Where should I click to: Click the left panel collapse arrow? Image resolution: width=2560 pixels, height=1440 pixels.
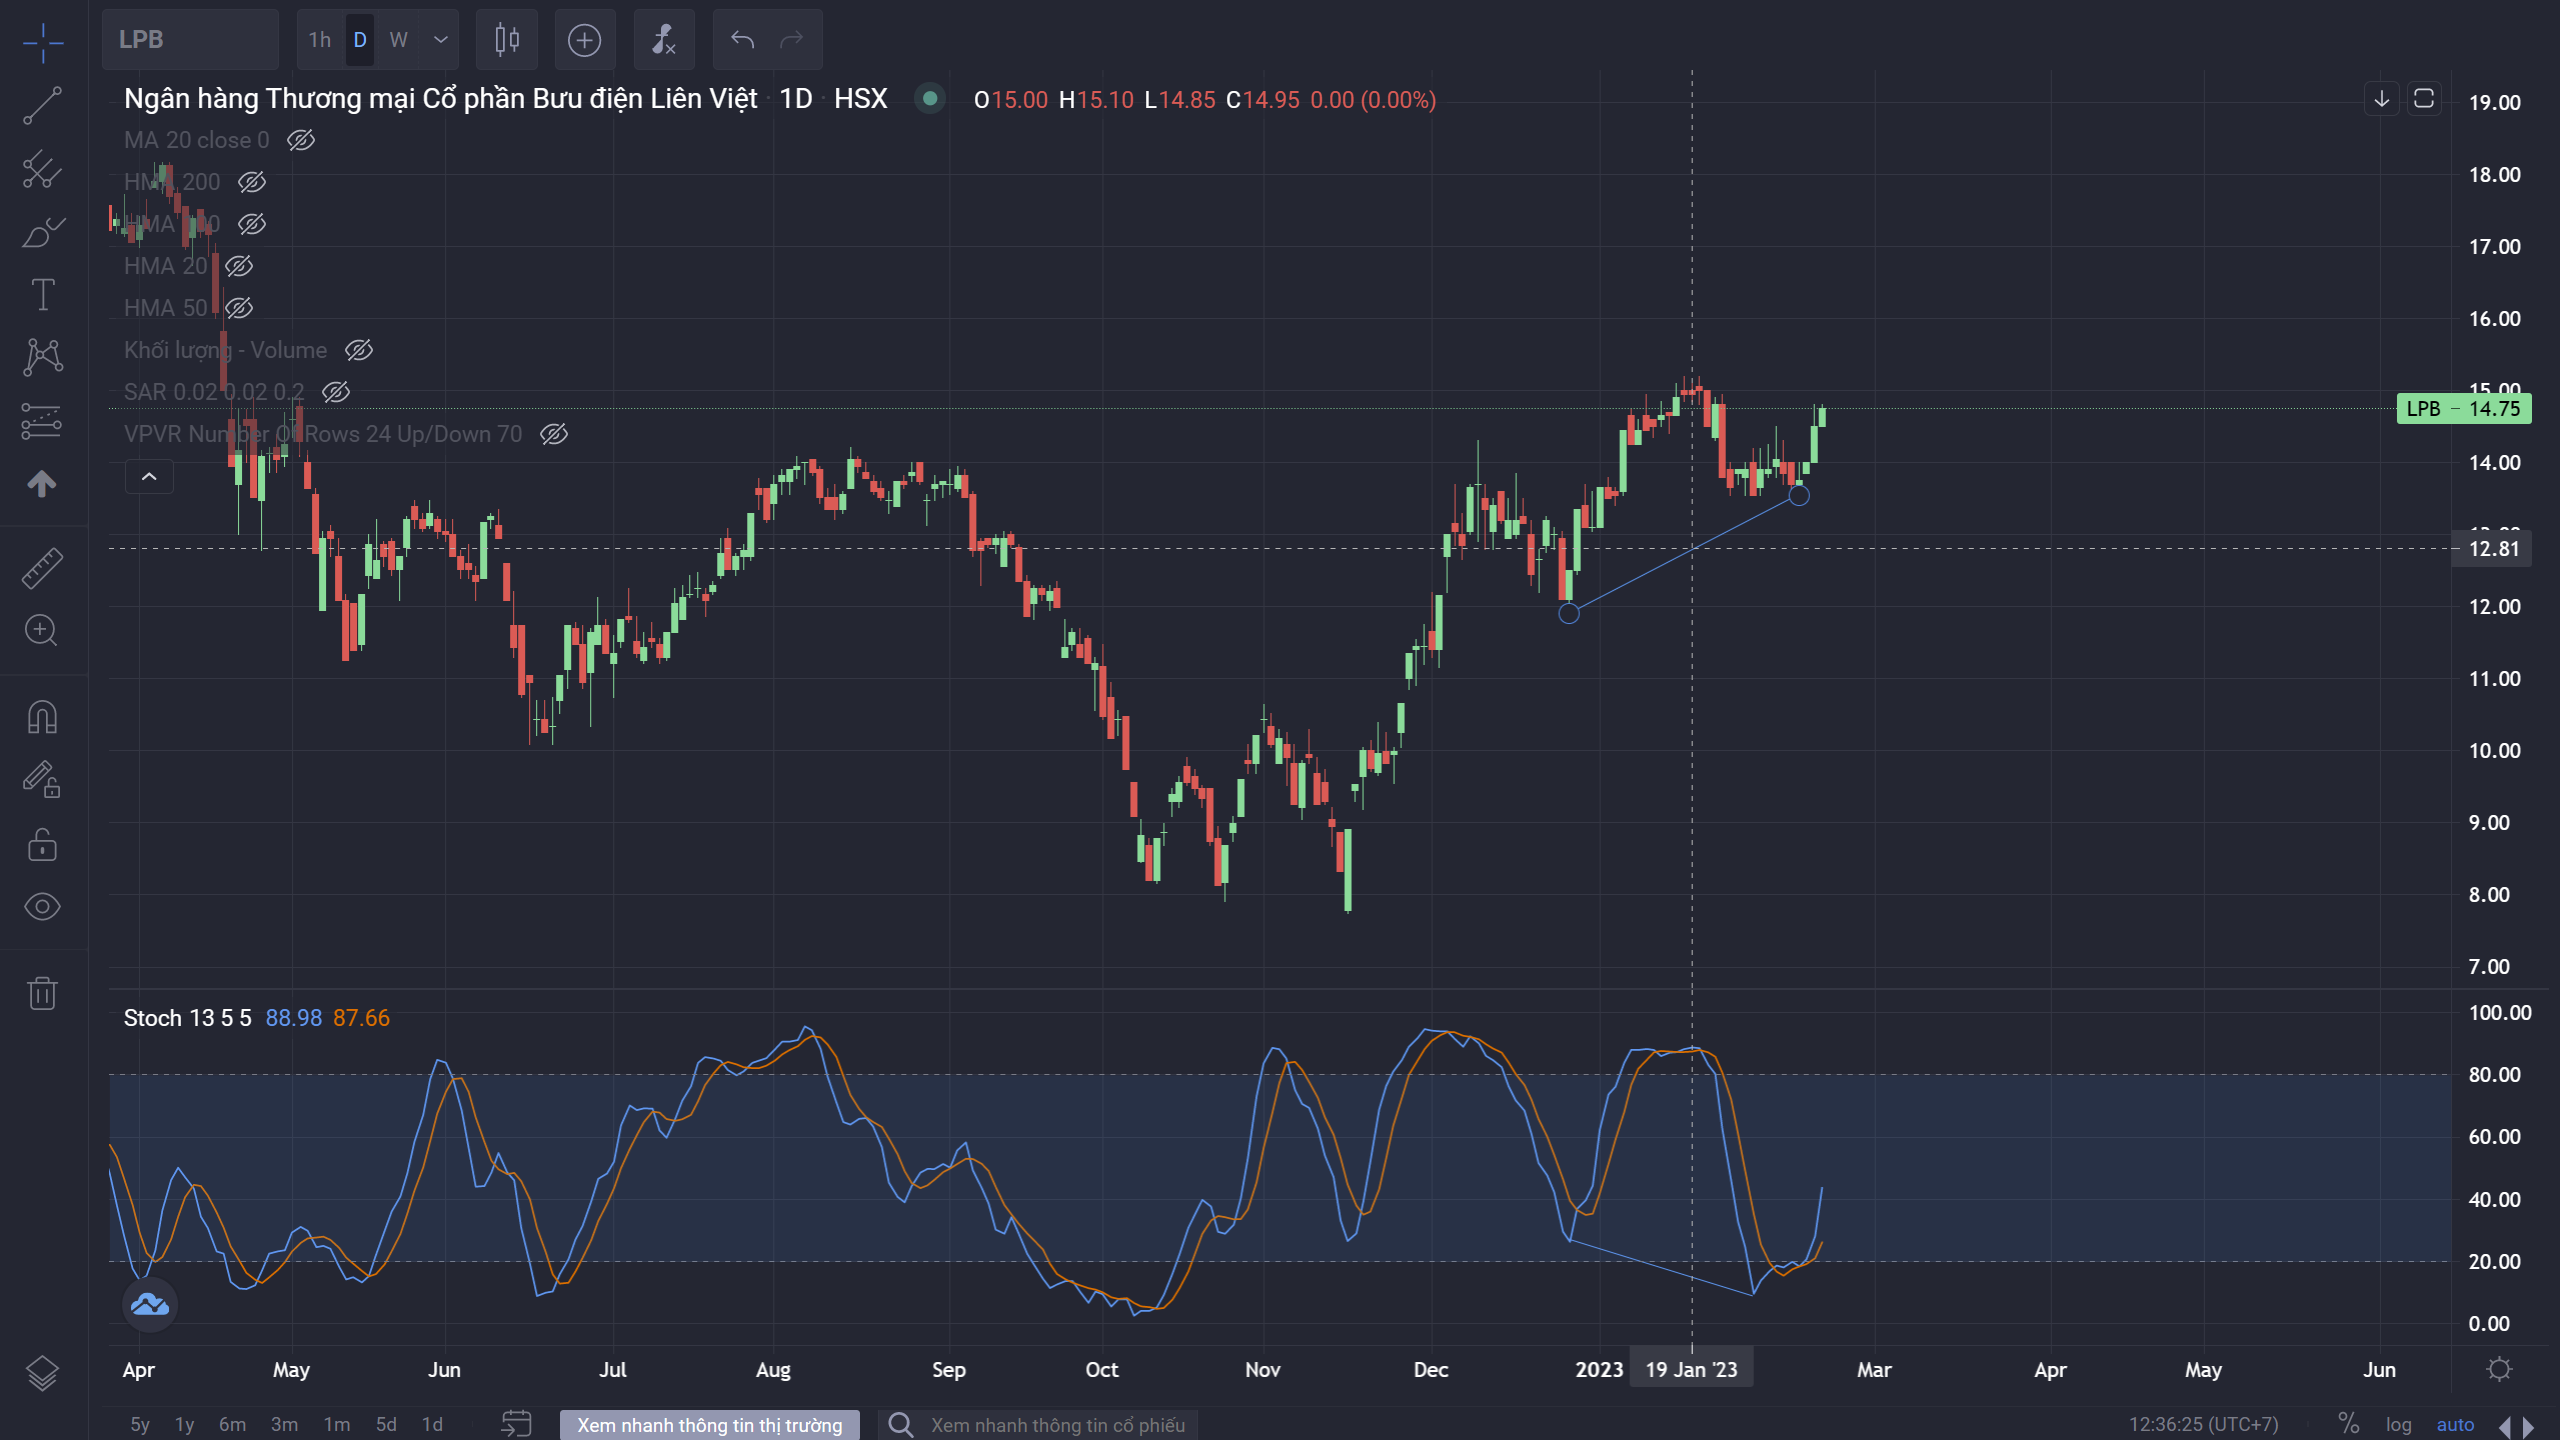click(2505, 1427)
